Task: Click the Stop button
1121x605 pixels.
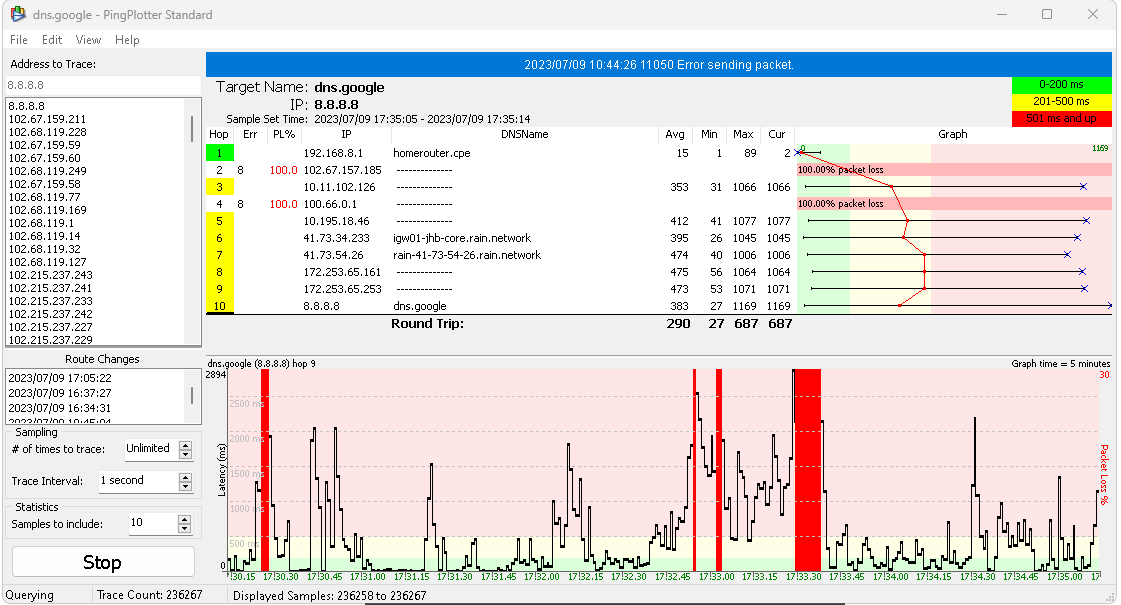Action: (103, 562)
